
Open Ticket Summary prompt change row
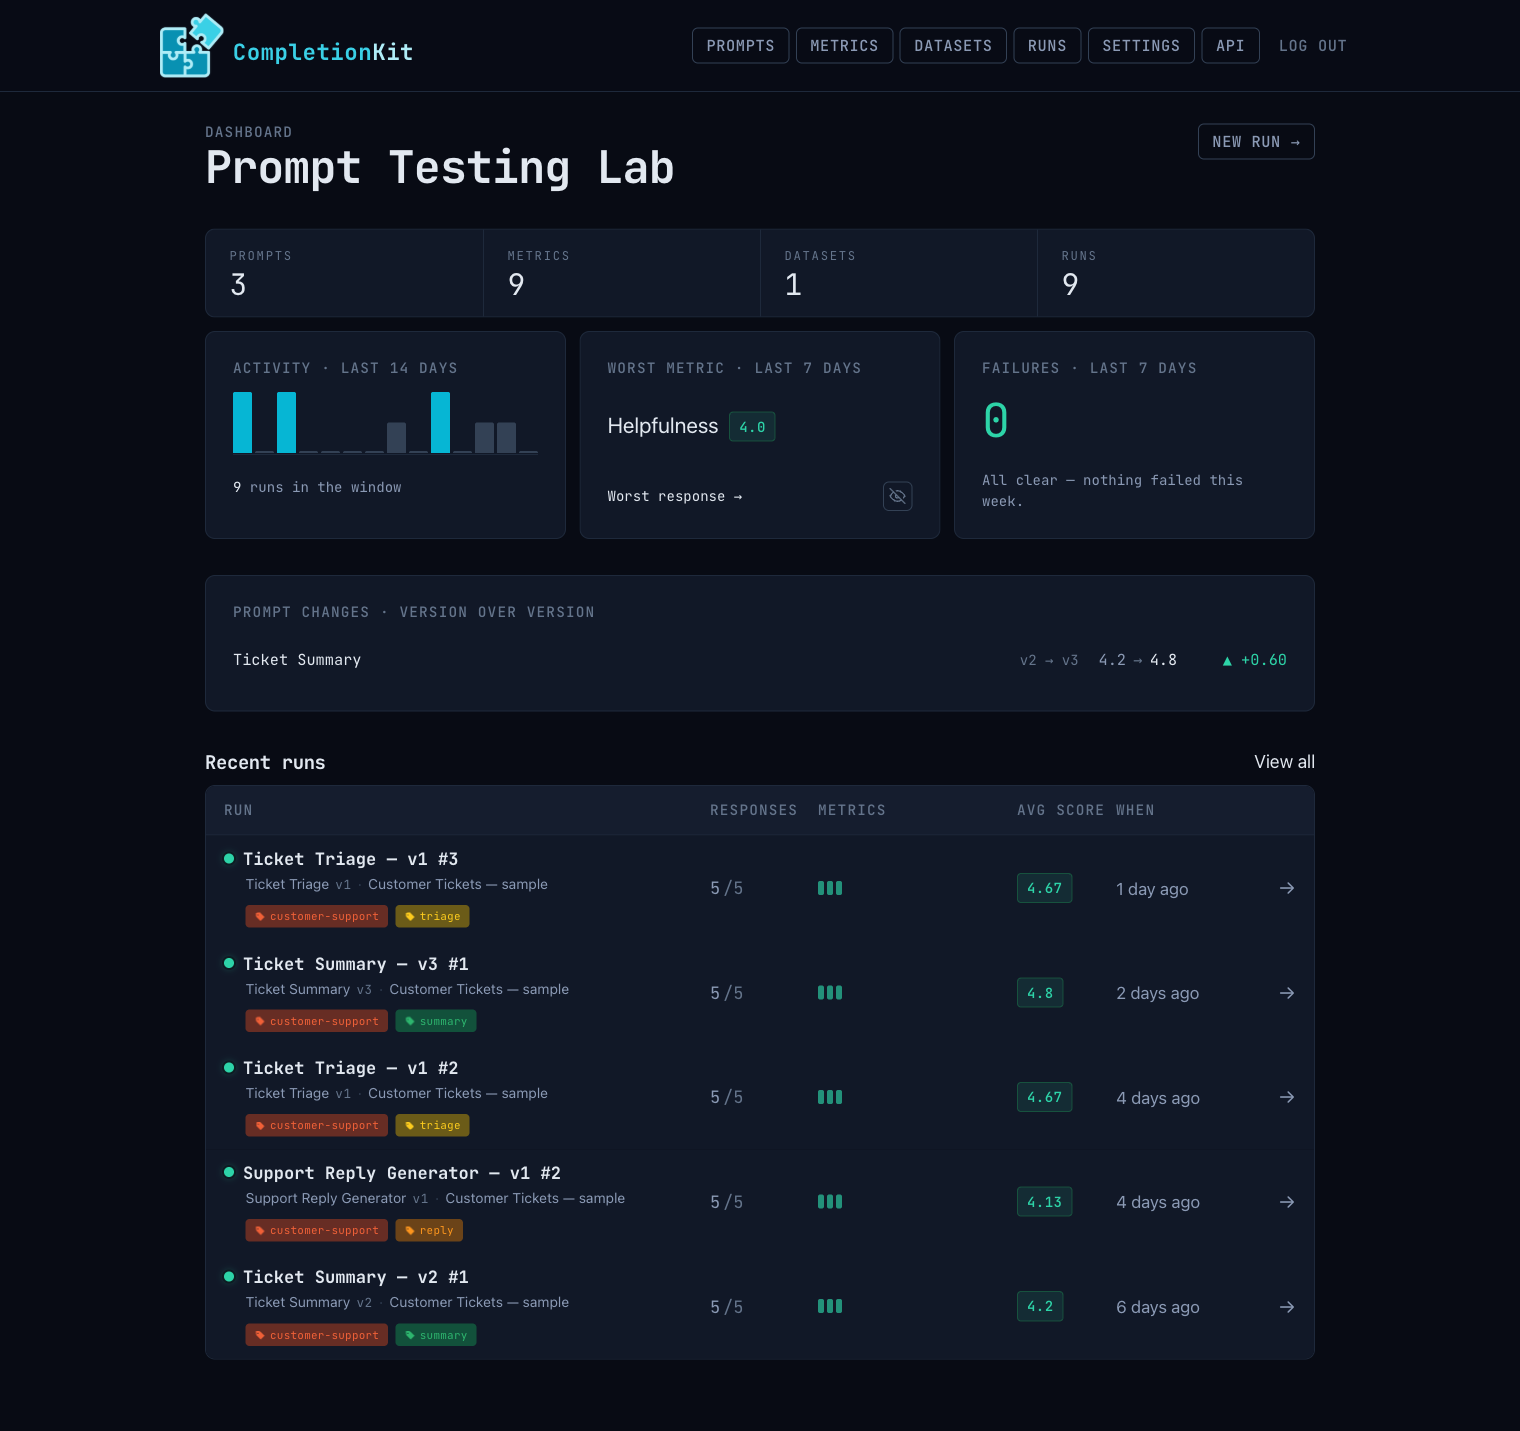[760, 660]
